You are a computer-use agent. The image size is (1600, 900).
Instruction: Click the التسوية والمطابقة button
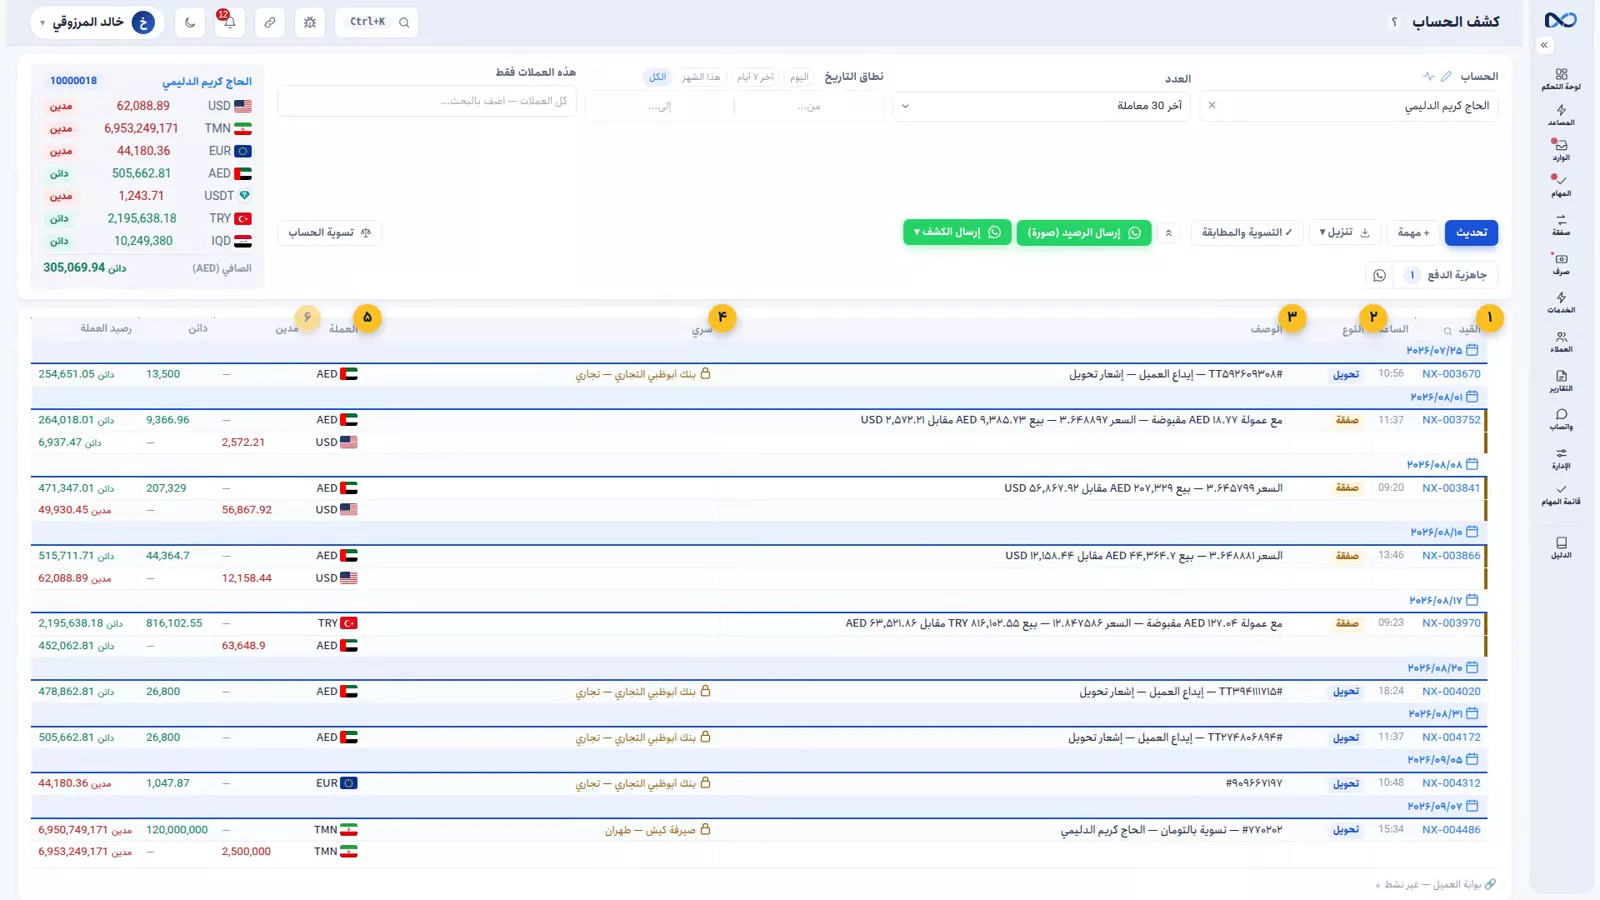[1247, 233]
